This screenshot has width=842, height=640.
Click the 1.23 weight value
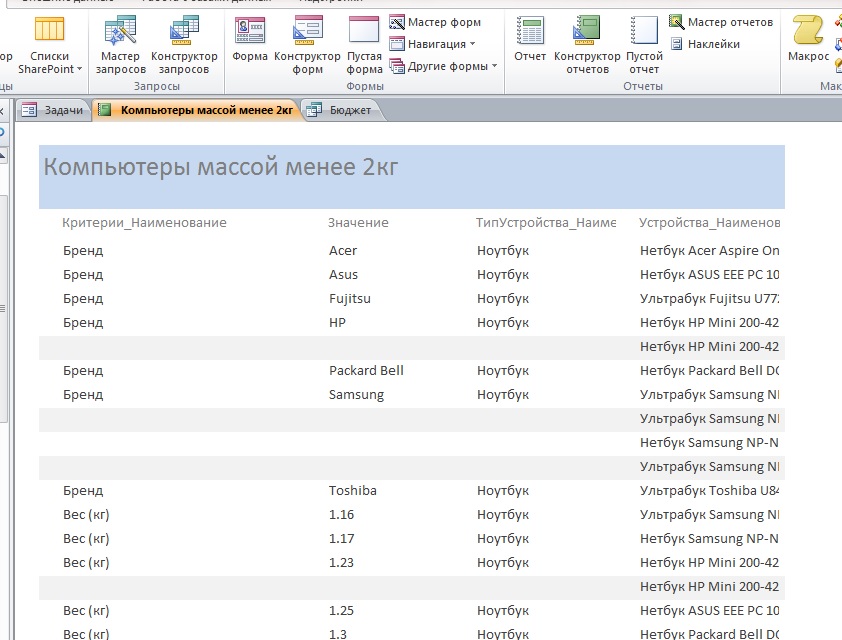[342, 563]
